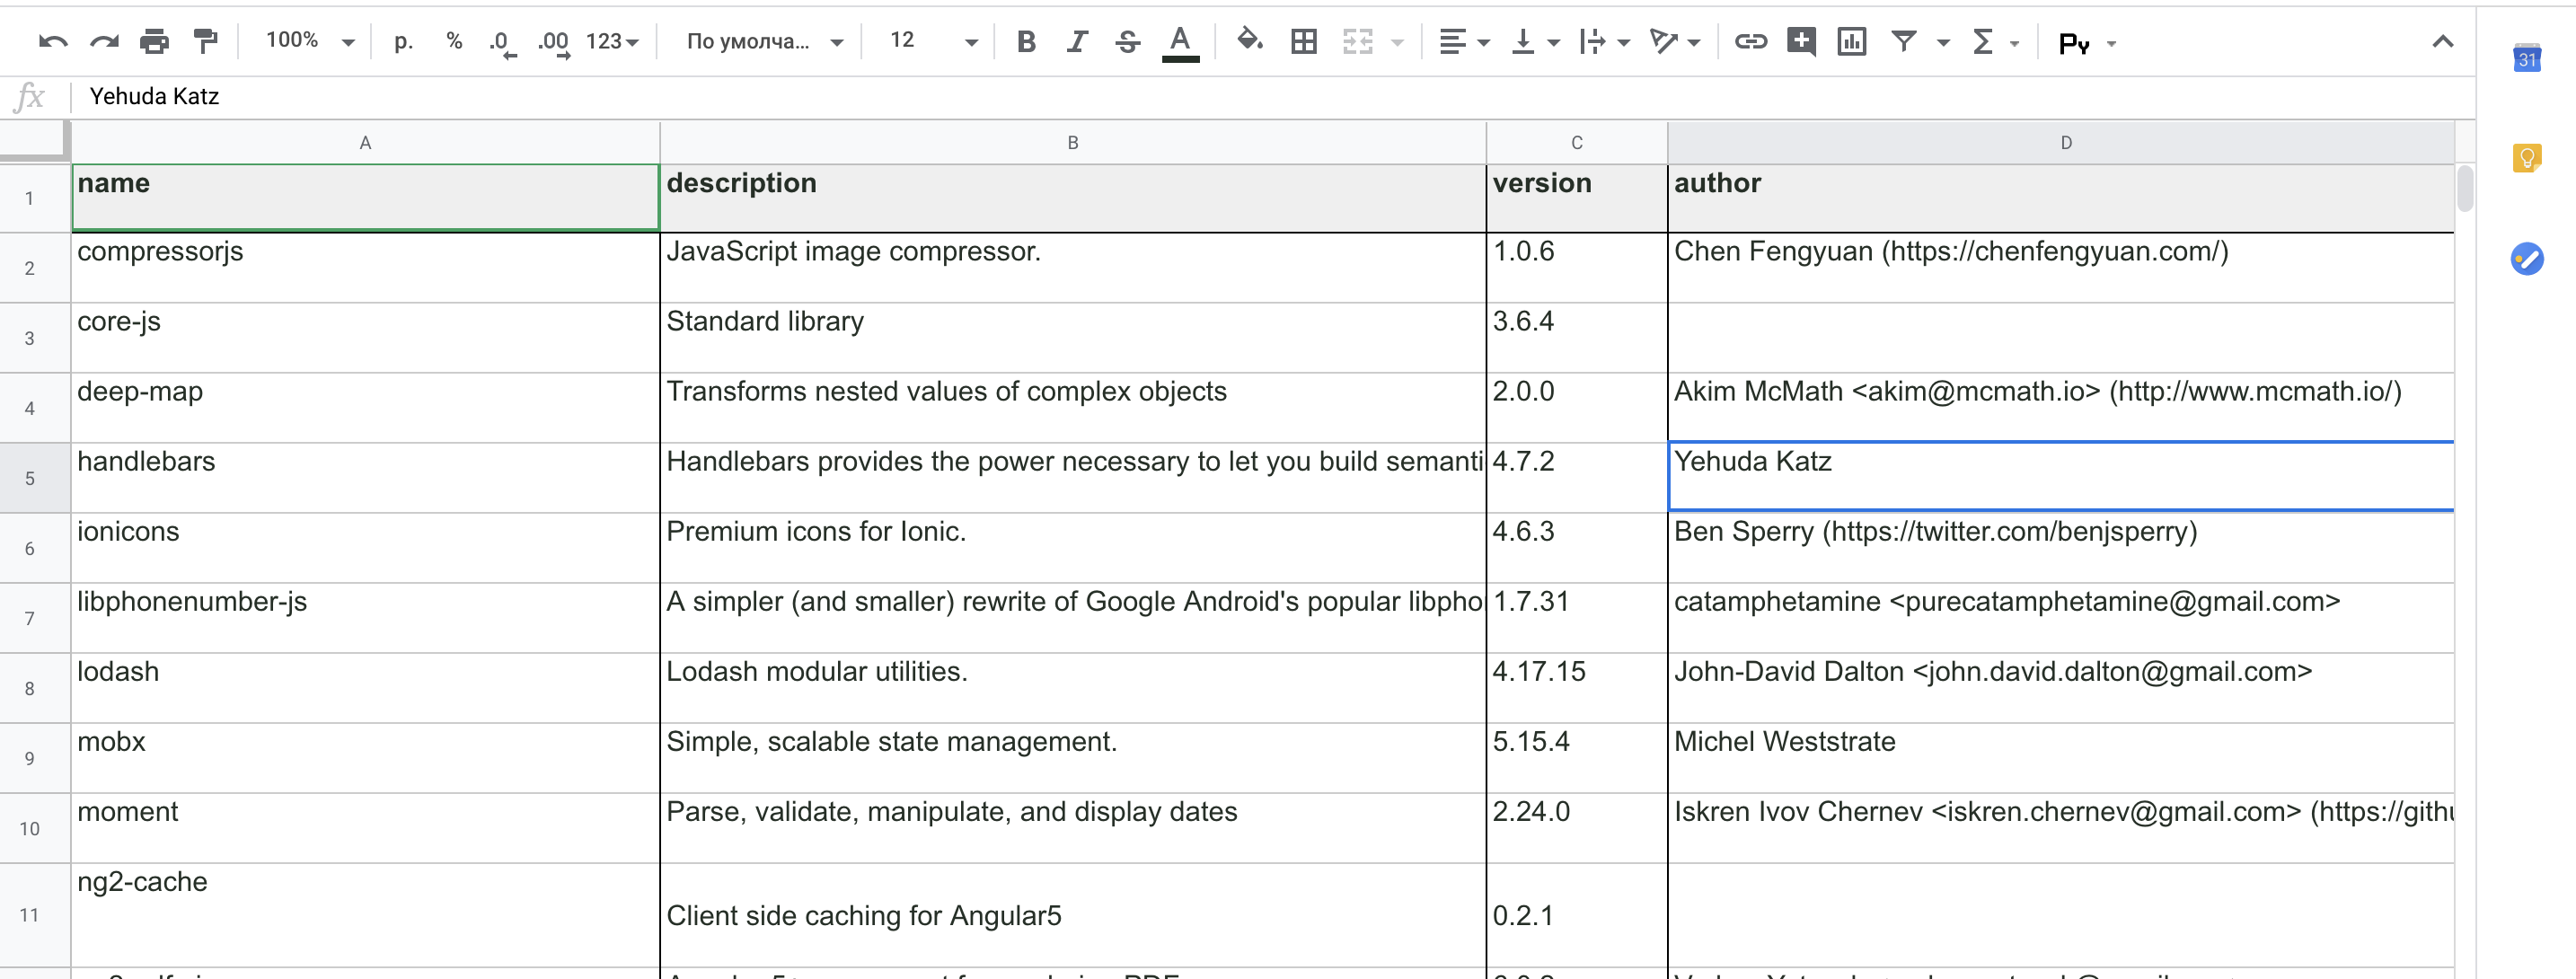Toggle bold formatting
Image resolution: width=2576 pixels, height=979 pixels.
pyautogui.click(x=1025, y=42)
